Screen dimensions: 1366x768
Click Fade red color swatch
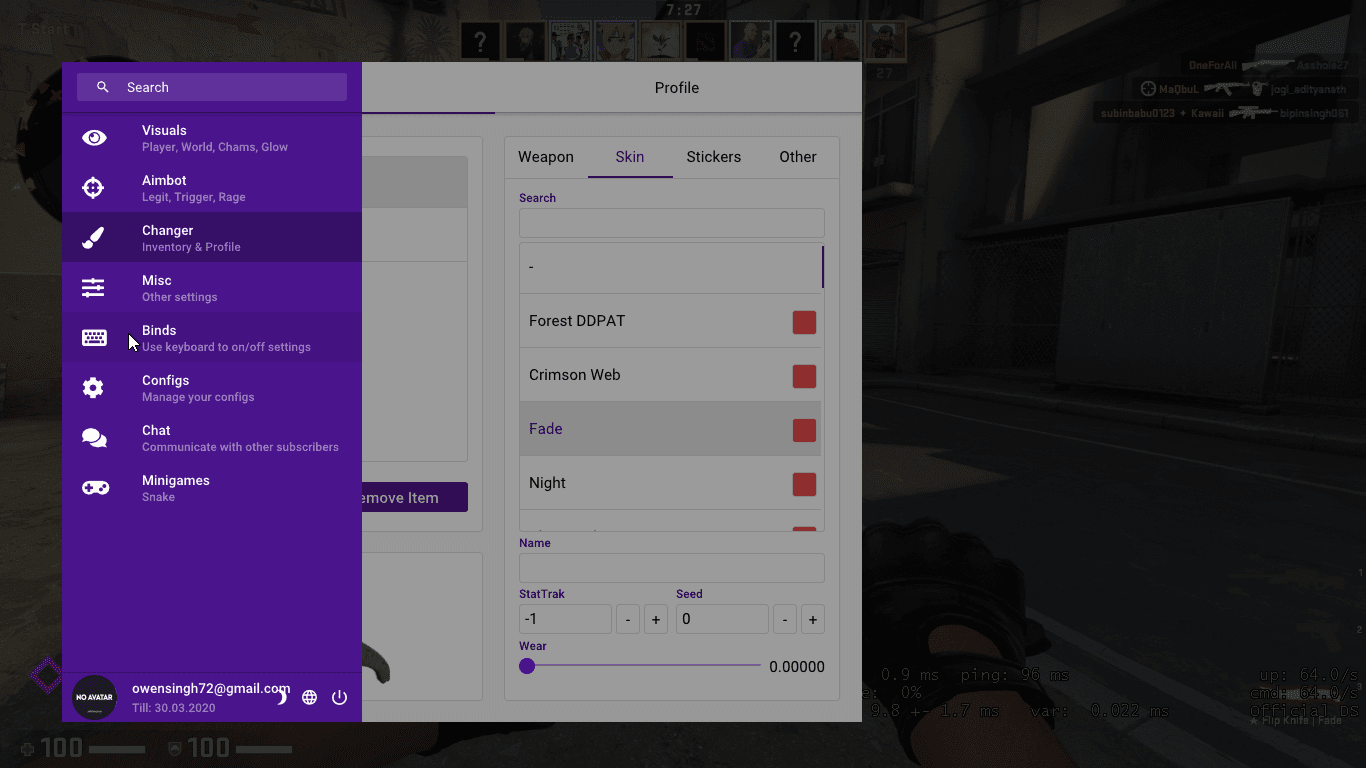pos(804,430)
